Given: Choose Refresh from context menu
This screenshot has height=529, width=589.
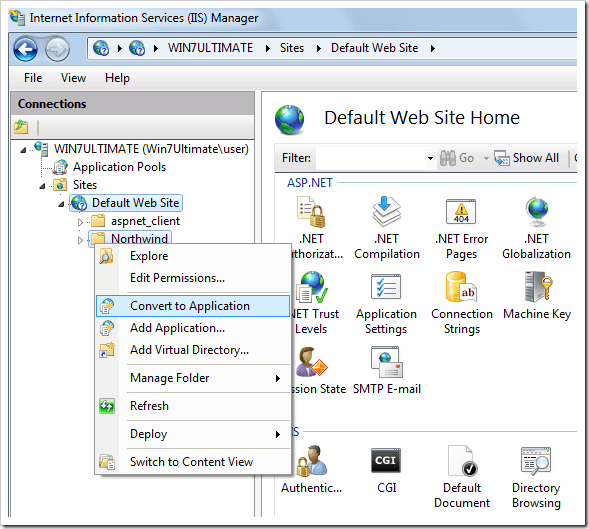Looking at the screenshot, I should click(x=193, y=406).
